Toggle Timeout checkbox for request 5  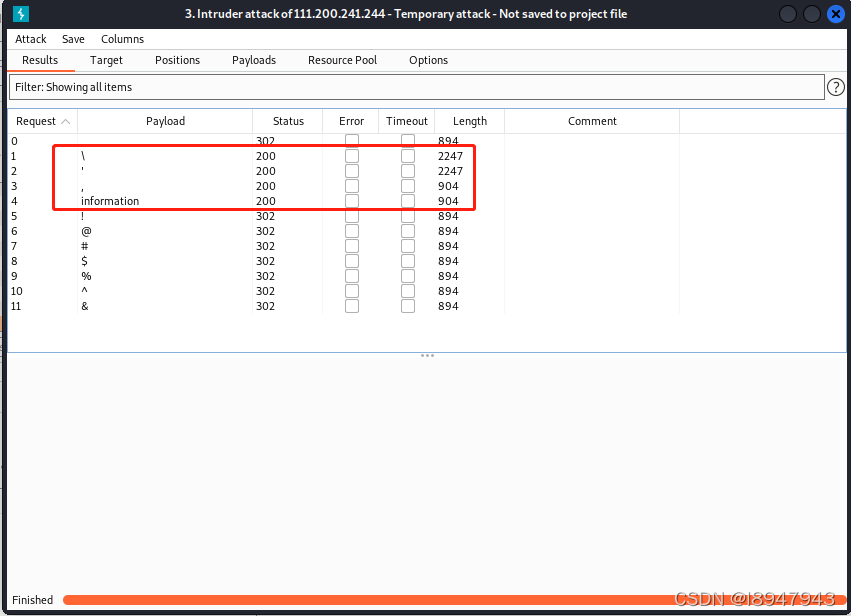pyautogui.click(x=408, y=216)
